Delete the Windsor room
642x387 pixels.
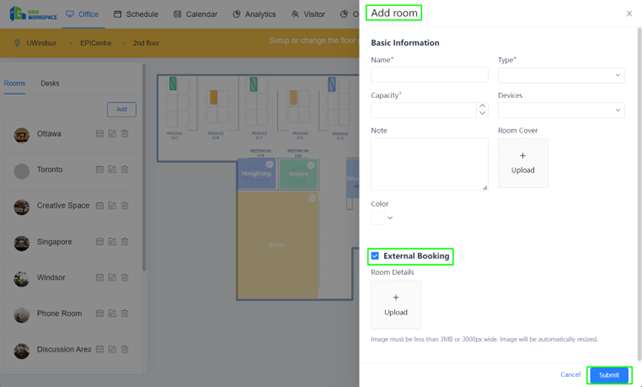point(125,278)
